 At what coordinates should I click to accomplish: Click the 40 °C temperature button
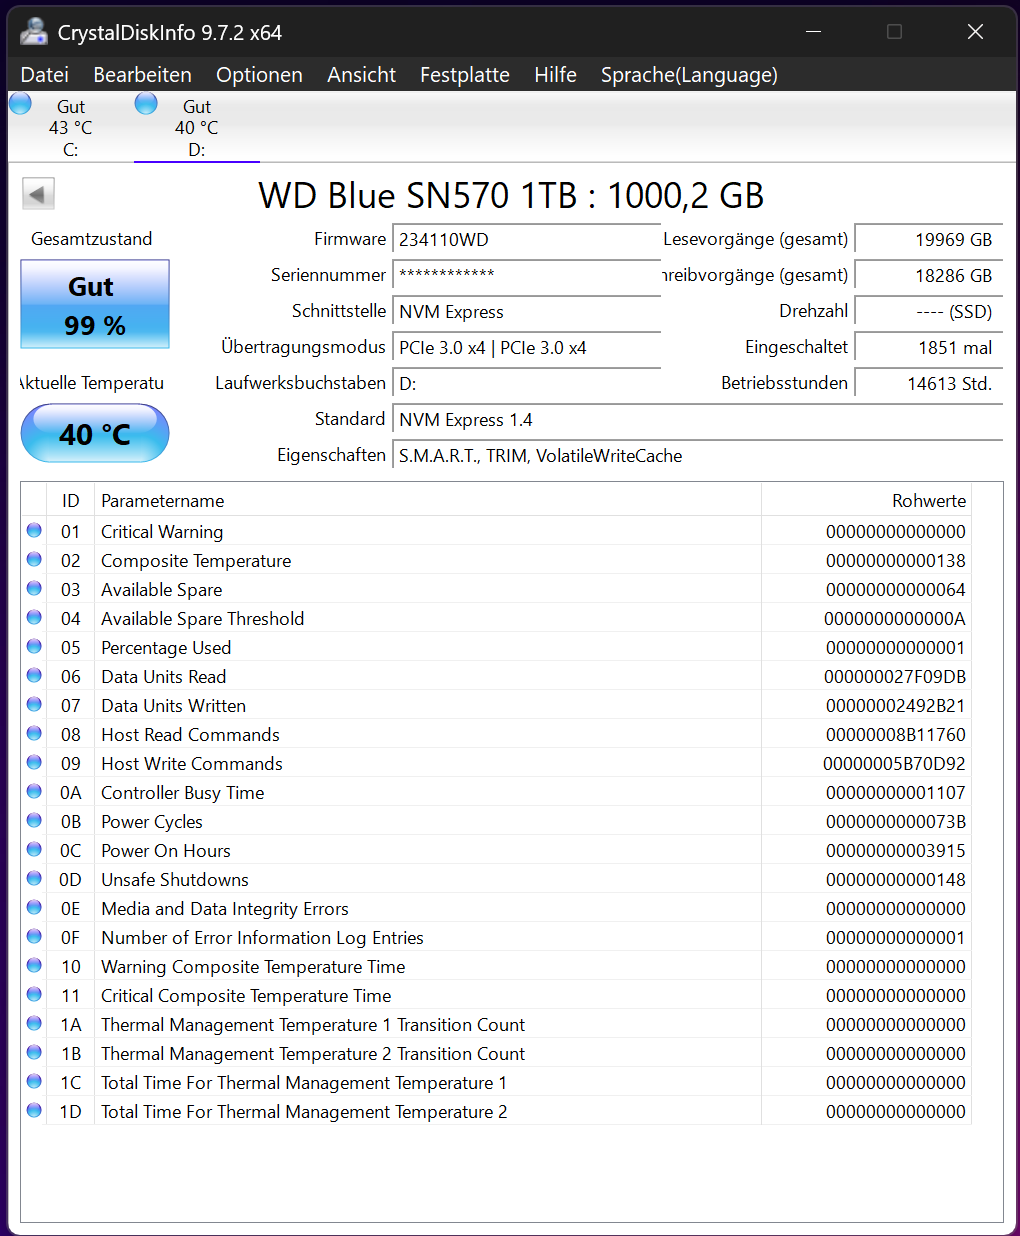(95, 433)
